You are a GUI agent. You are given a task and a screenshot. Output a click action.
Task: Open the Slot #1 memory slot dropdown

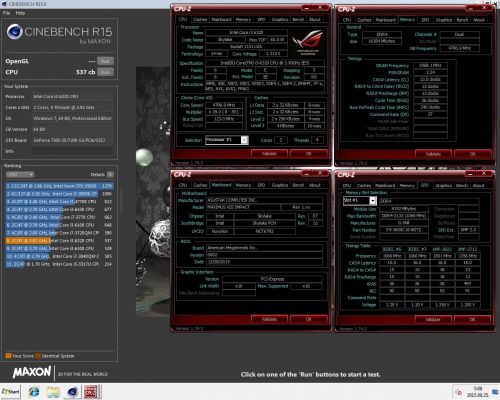[360, 200]
